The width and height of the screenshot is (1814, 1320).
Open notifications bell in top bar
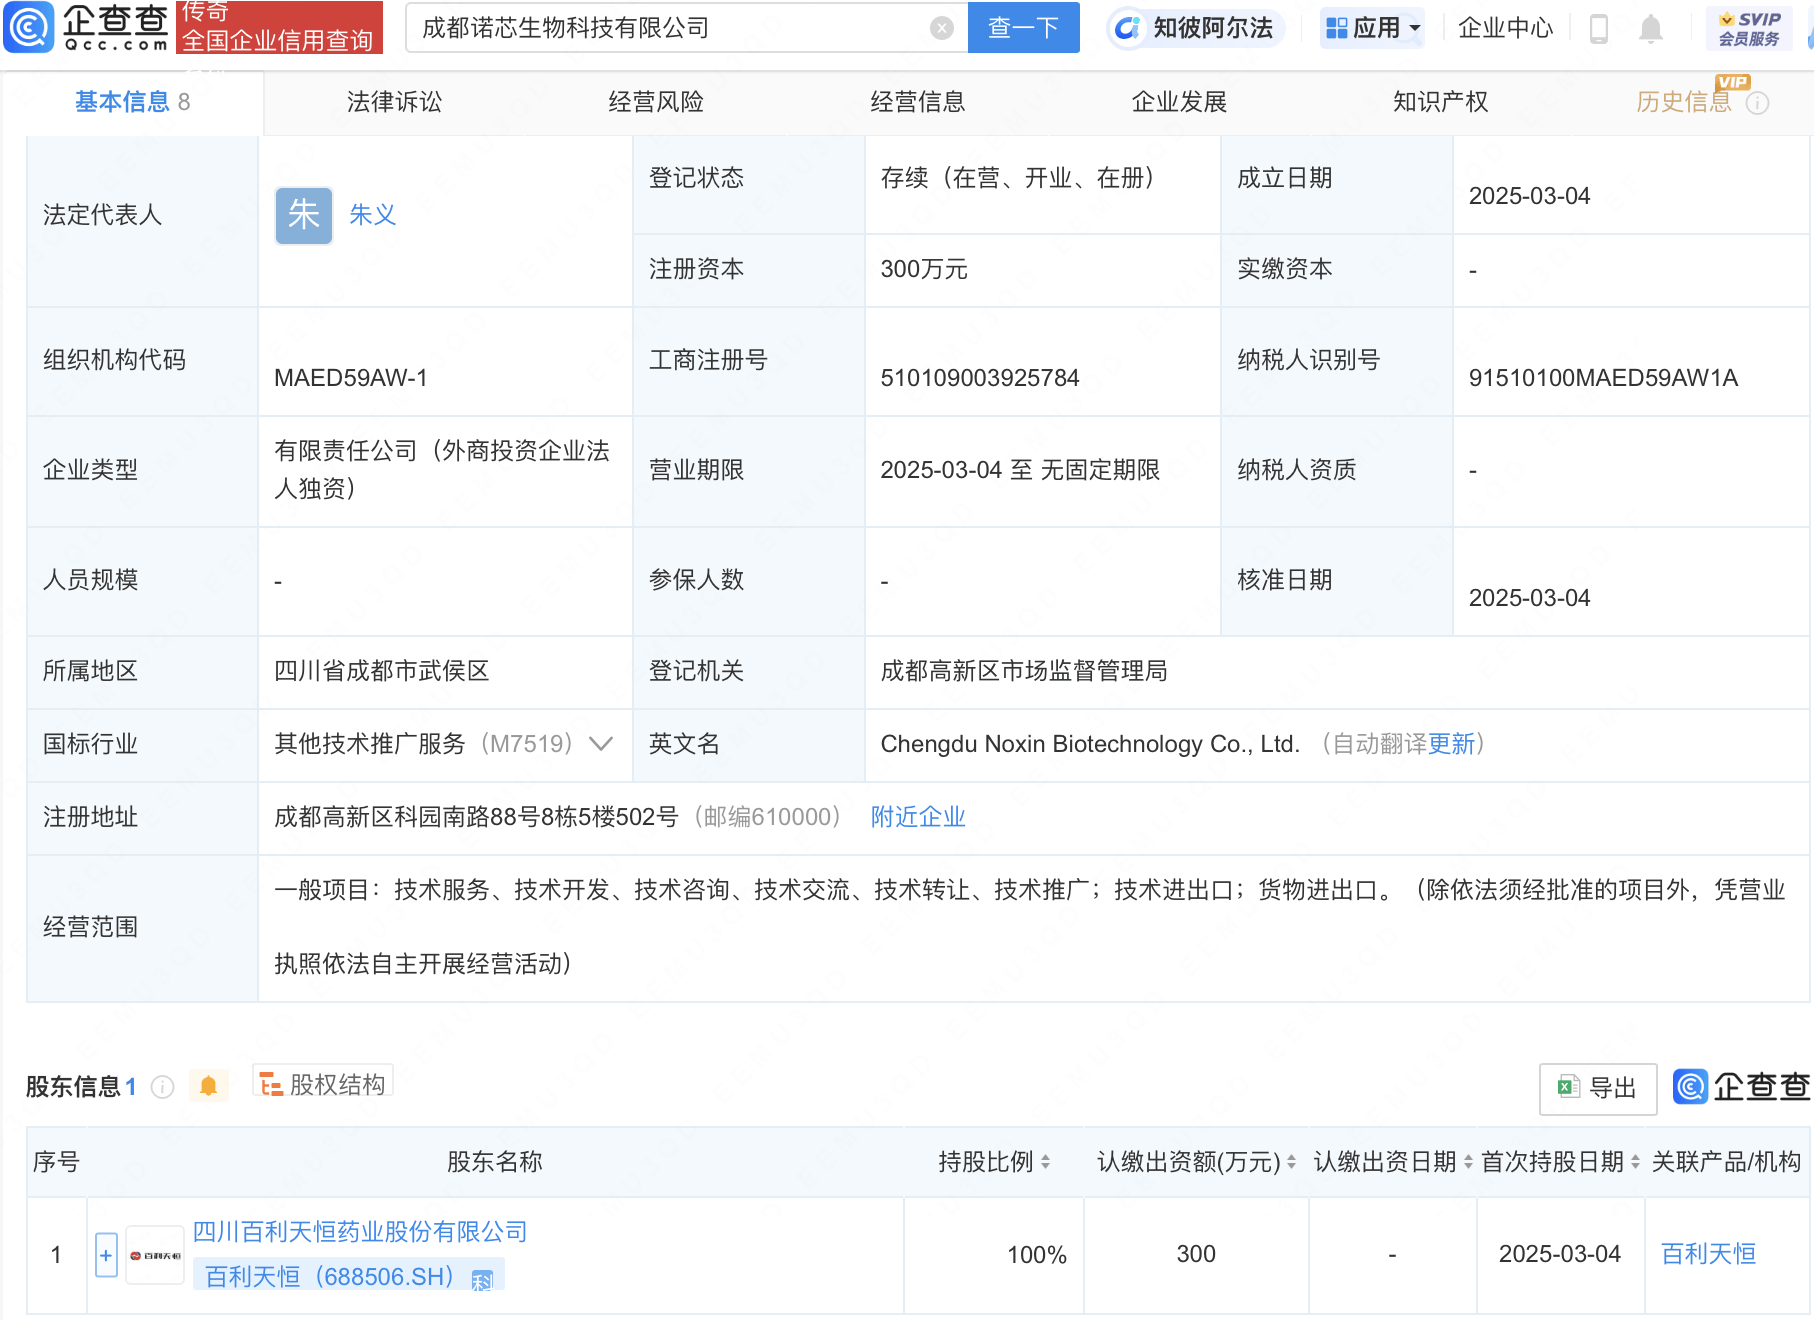pos(1650,29)
